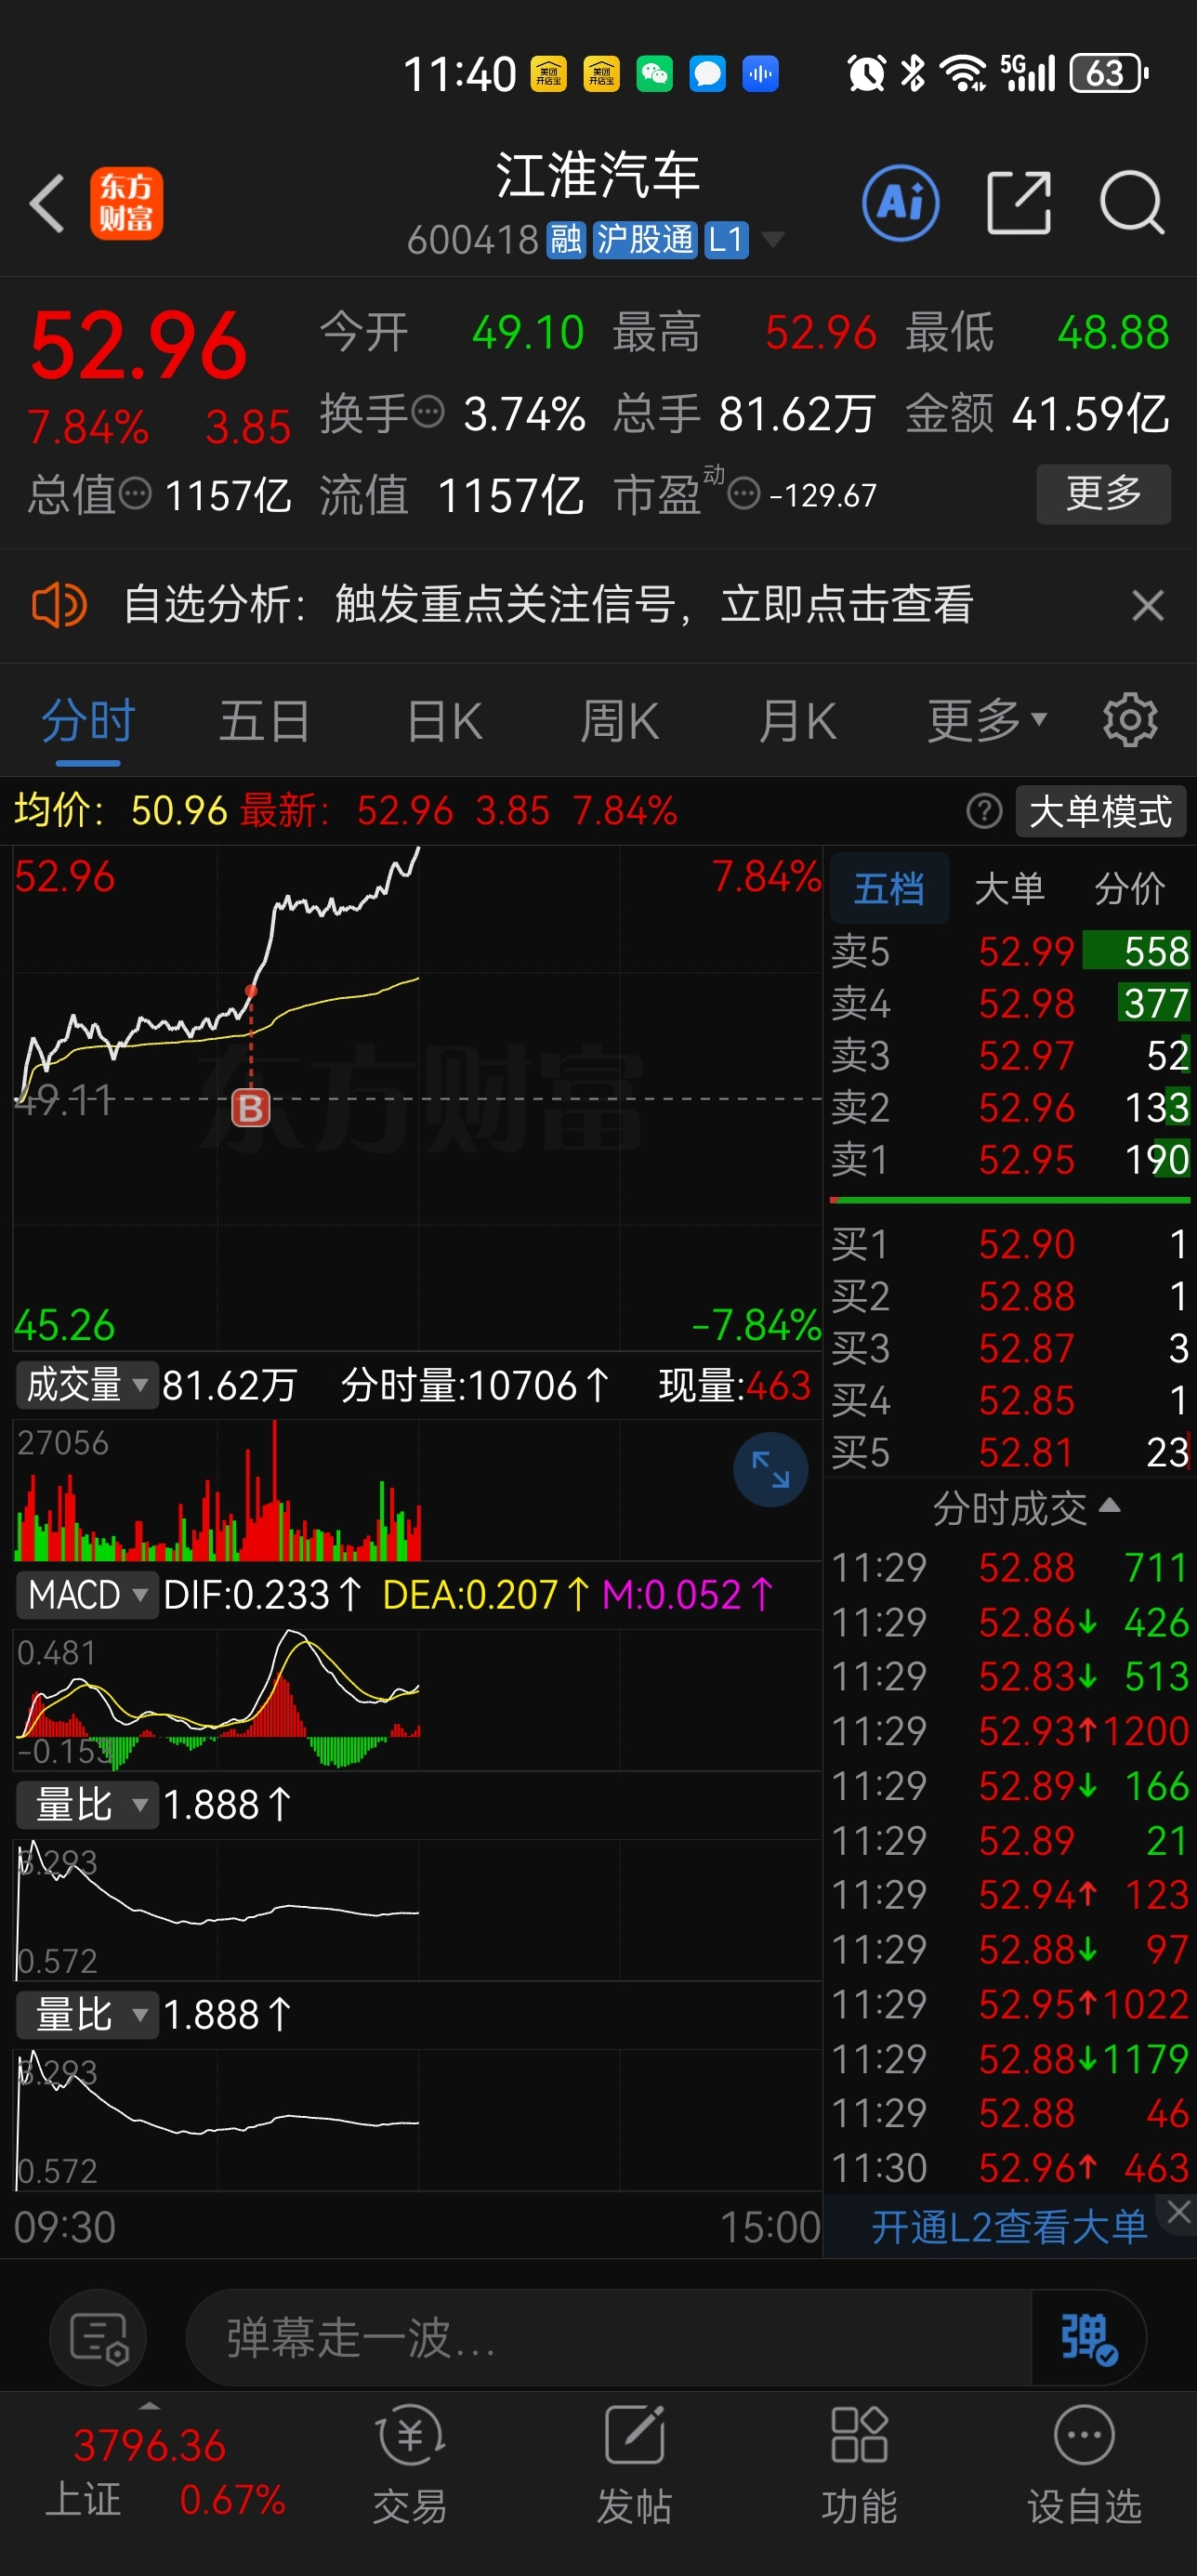Open first 量比 indicator dropdown

(x=87, y=1804)
